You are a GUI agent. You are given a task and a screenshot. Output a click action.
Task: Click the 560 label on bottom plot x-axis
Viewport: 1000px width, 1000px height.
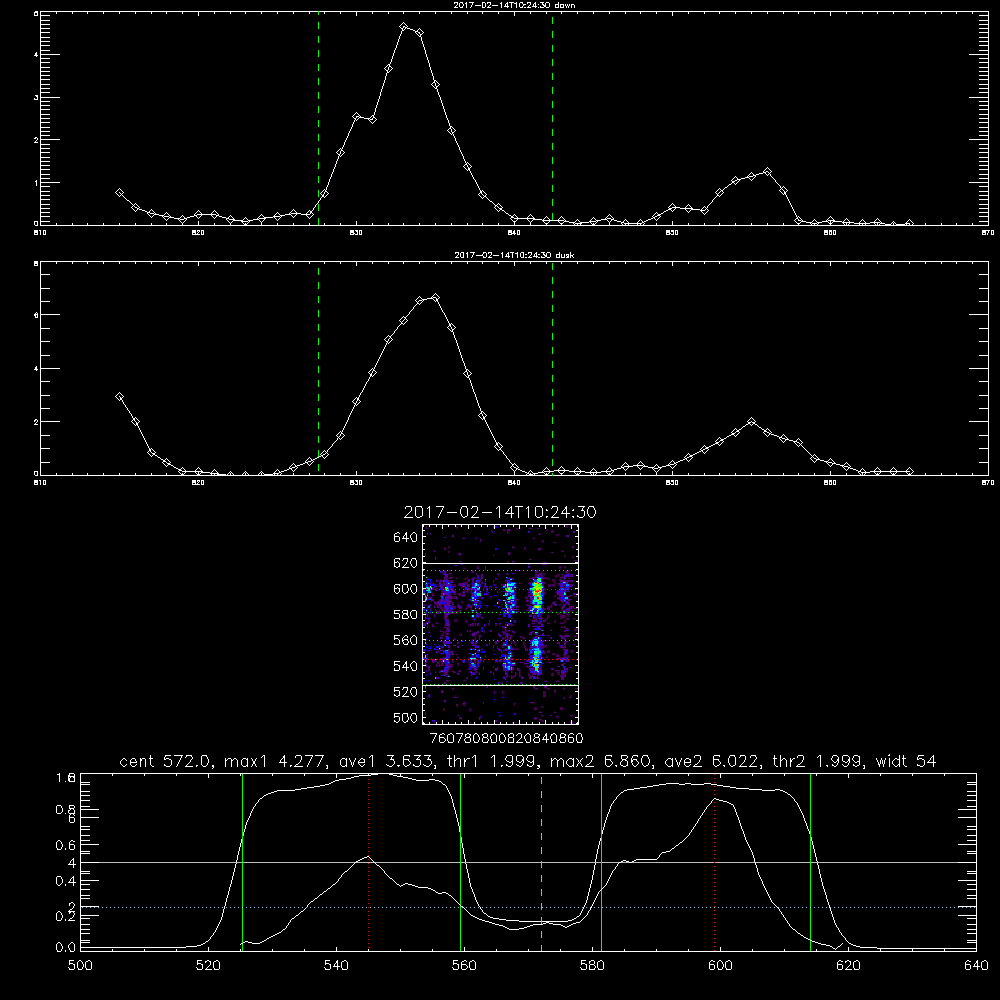click(x=464, y=966)
